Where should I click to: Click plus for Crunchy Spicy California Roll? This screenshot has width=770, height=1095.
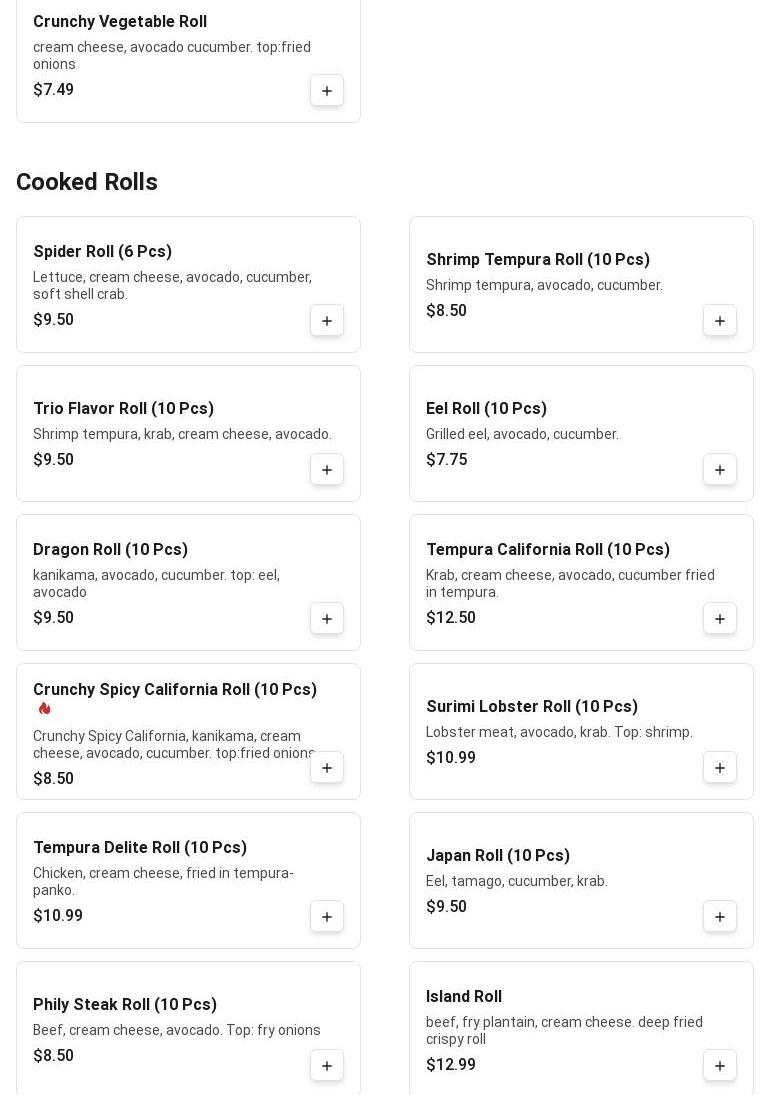[327, 768]
